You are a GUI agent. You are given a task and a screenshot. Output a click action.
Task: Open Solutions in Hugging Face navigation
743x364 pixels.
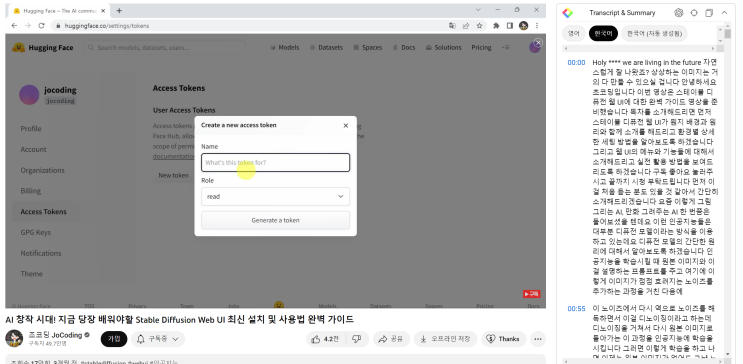point(444,47)
